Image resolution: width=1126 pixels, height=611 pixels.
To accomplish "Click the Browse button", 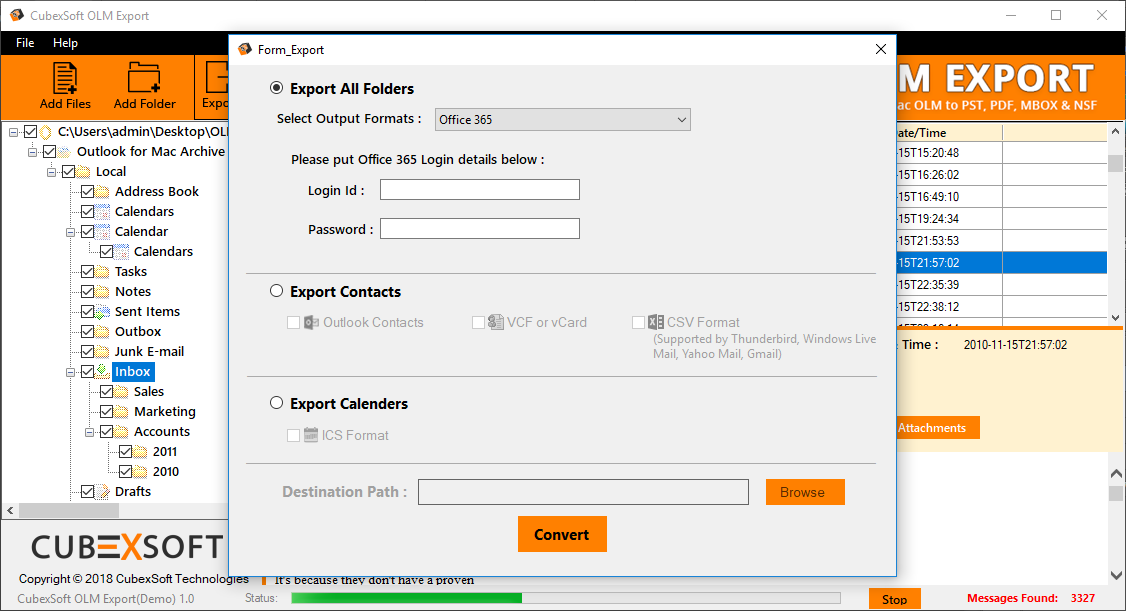I will click(x=805, y=493).
